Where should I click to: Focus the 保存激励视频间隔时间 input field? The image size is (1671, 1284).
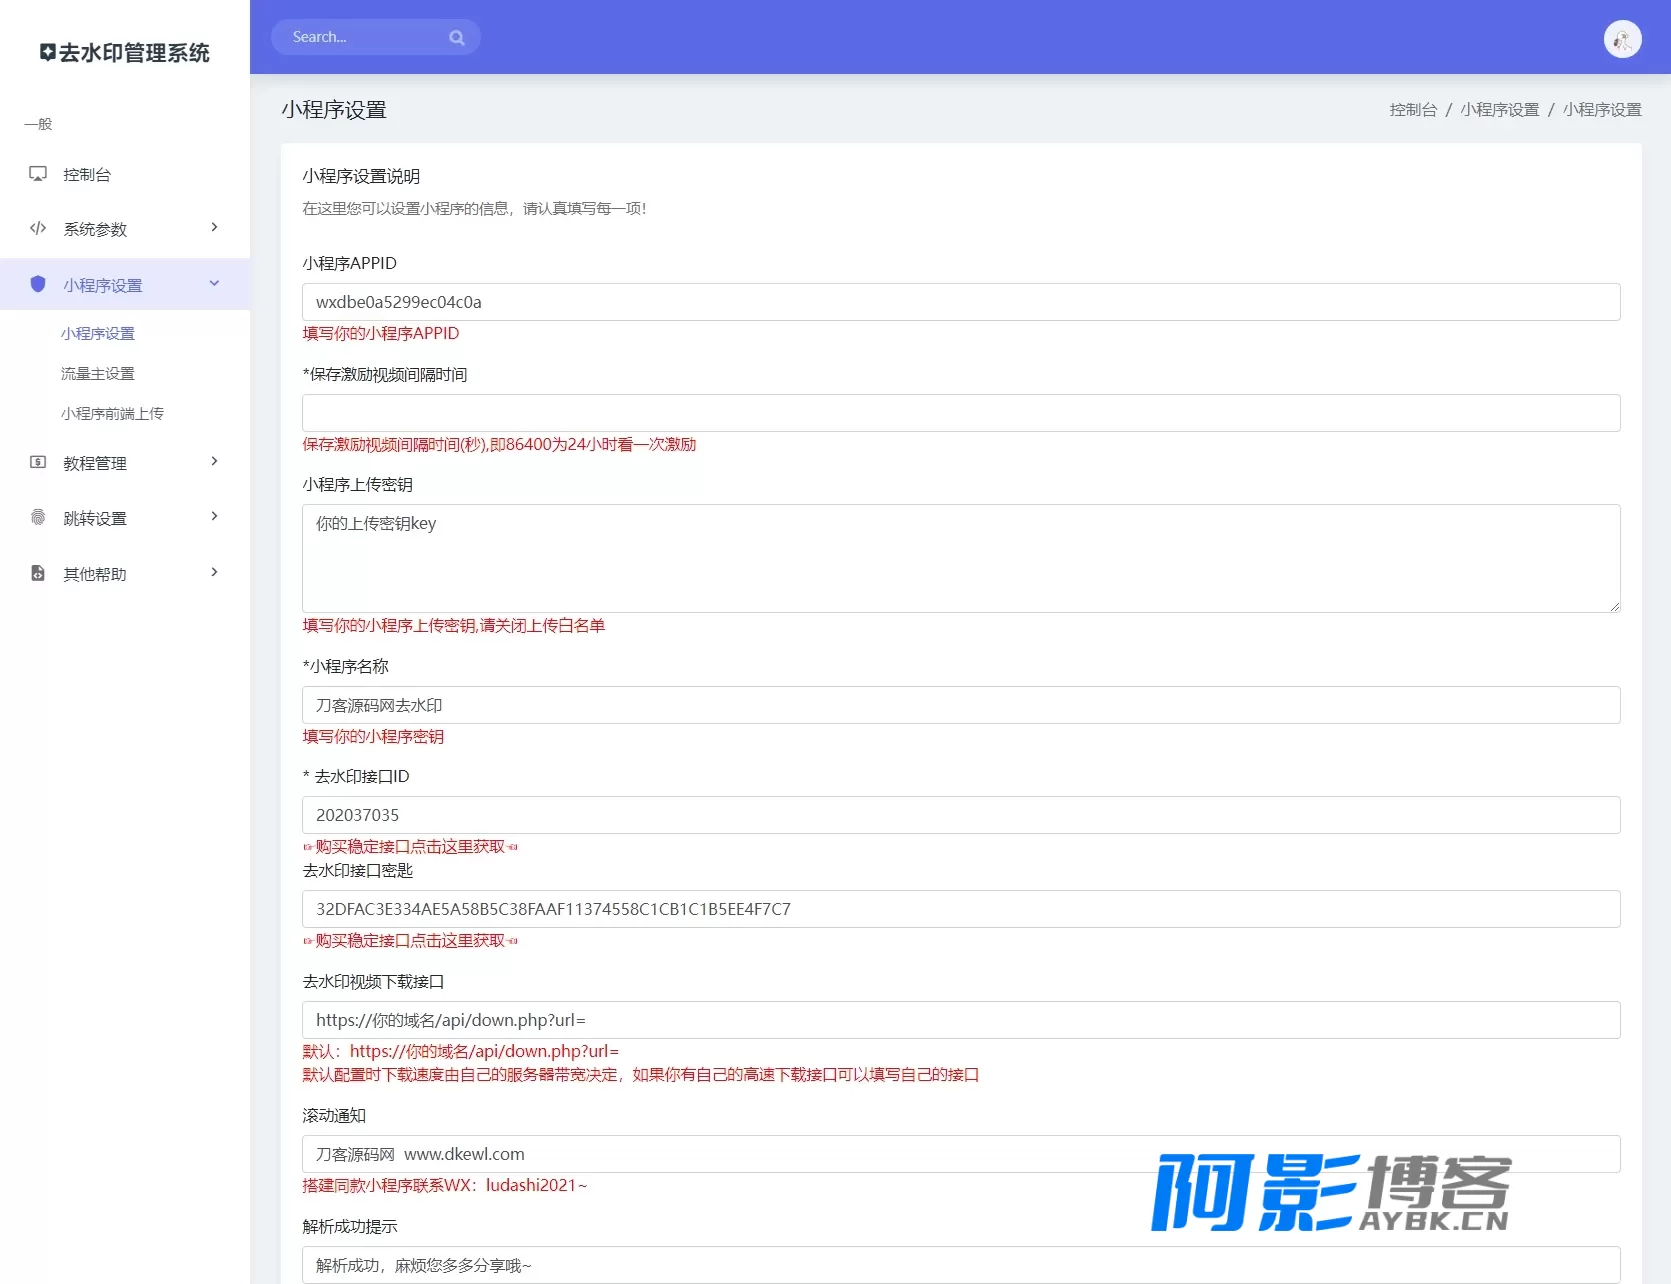(x=961, y=413)
